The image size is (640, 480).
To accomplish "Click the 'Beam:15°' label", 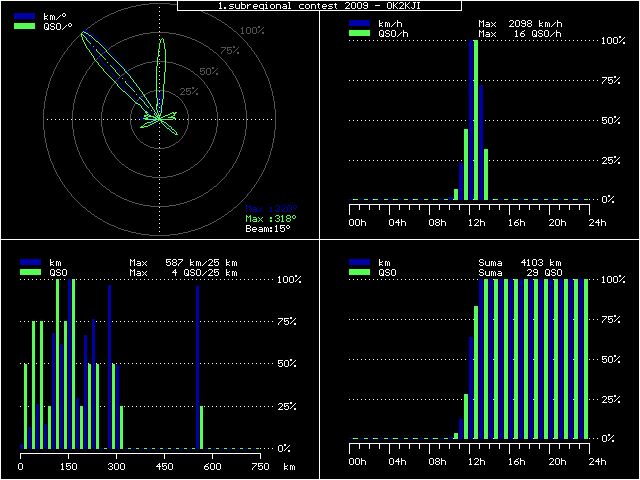I will [268, 229].
